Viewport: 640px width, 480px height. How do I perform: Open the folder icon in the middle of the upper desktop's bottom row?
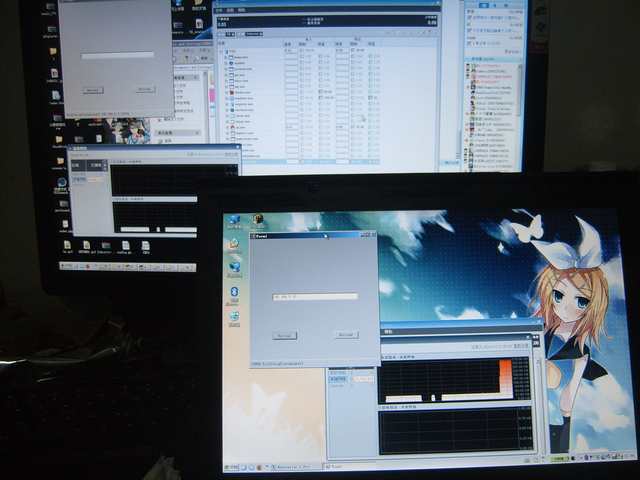point(105,247)
